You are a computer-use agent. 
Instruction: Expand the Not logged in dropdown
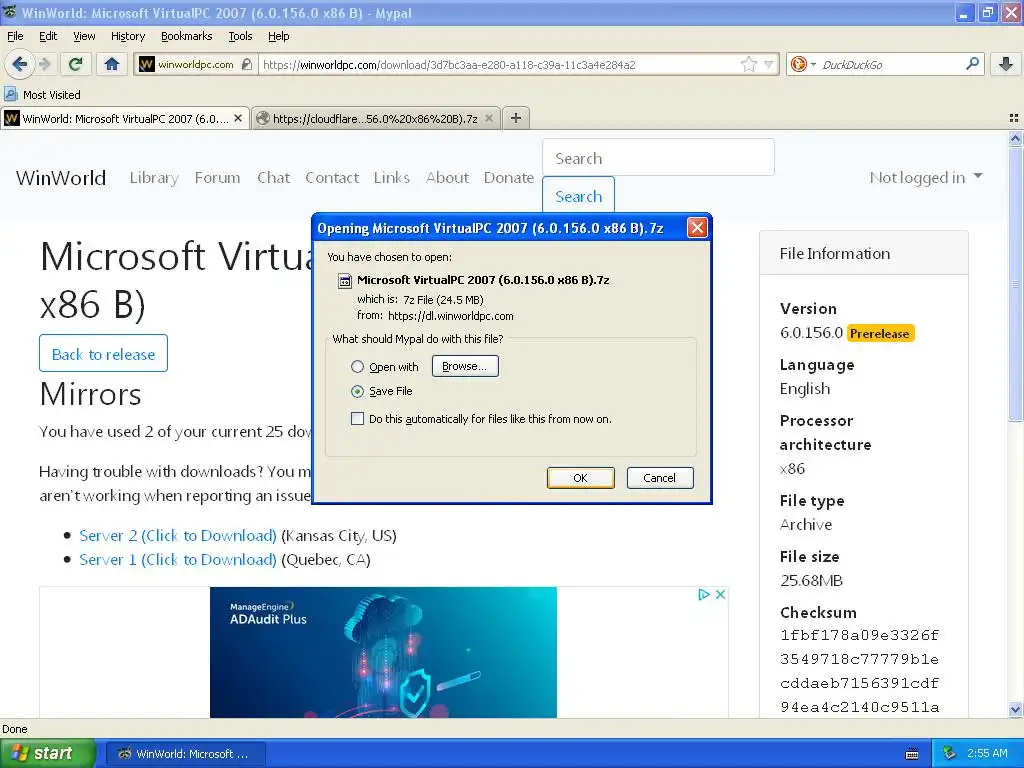point(925,178)
